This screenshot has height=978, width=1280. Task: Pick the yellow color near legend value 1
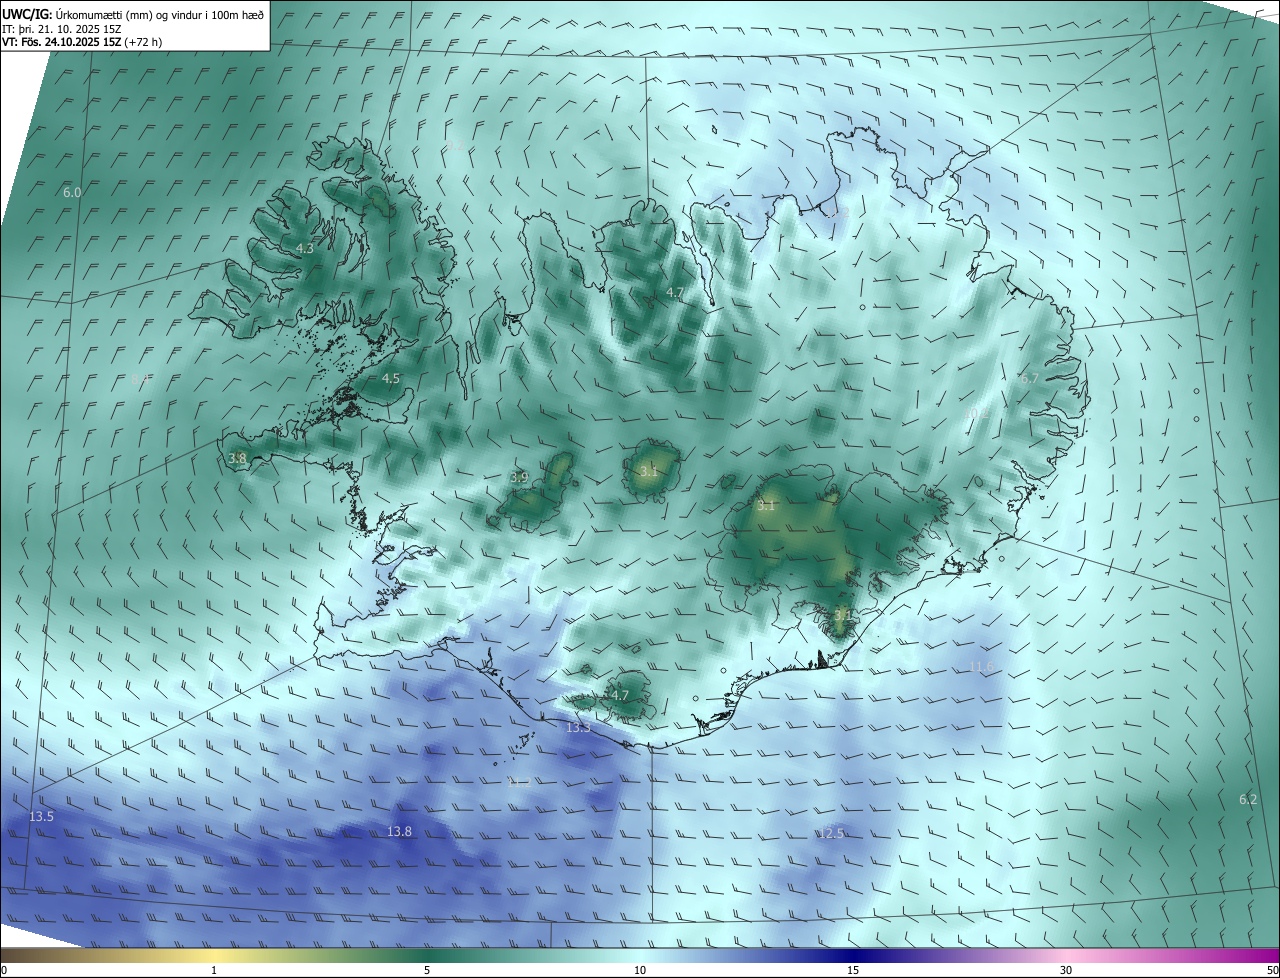pos(214,955)
